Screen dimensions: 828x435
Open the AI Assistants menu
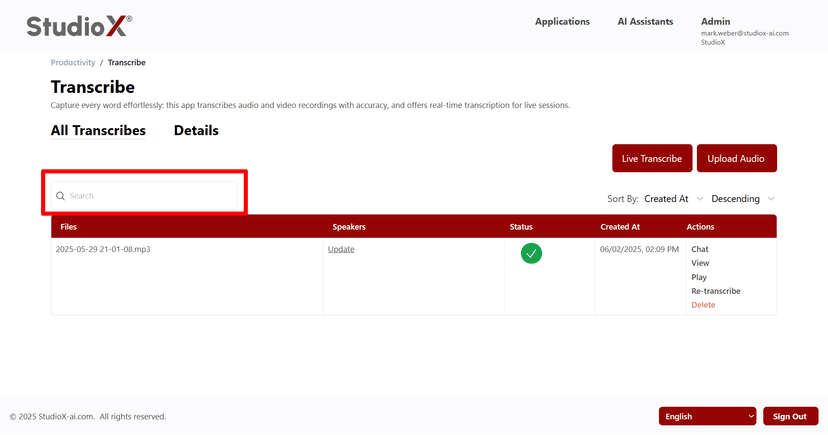tap(645, 22)
